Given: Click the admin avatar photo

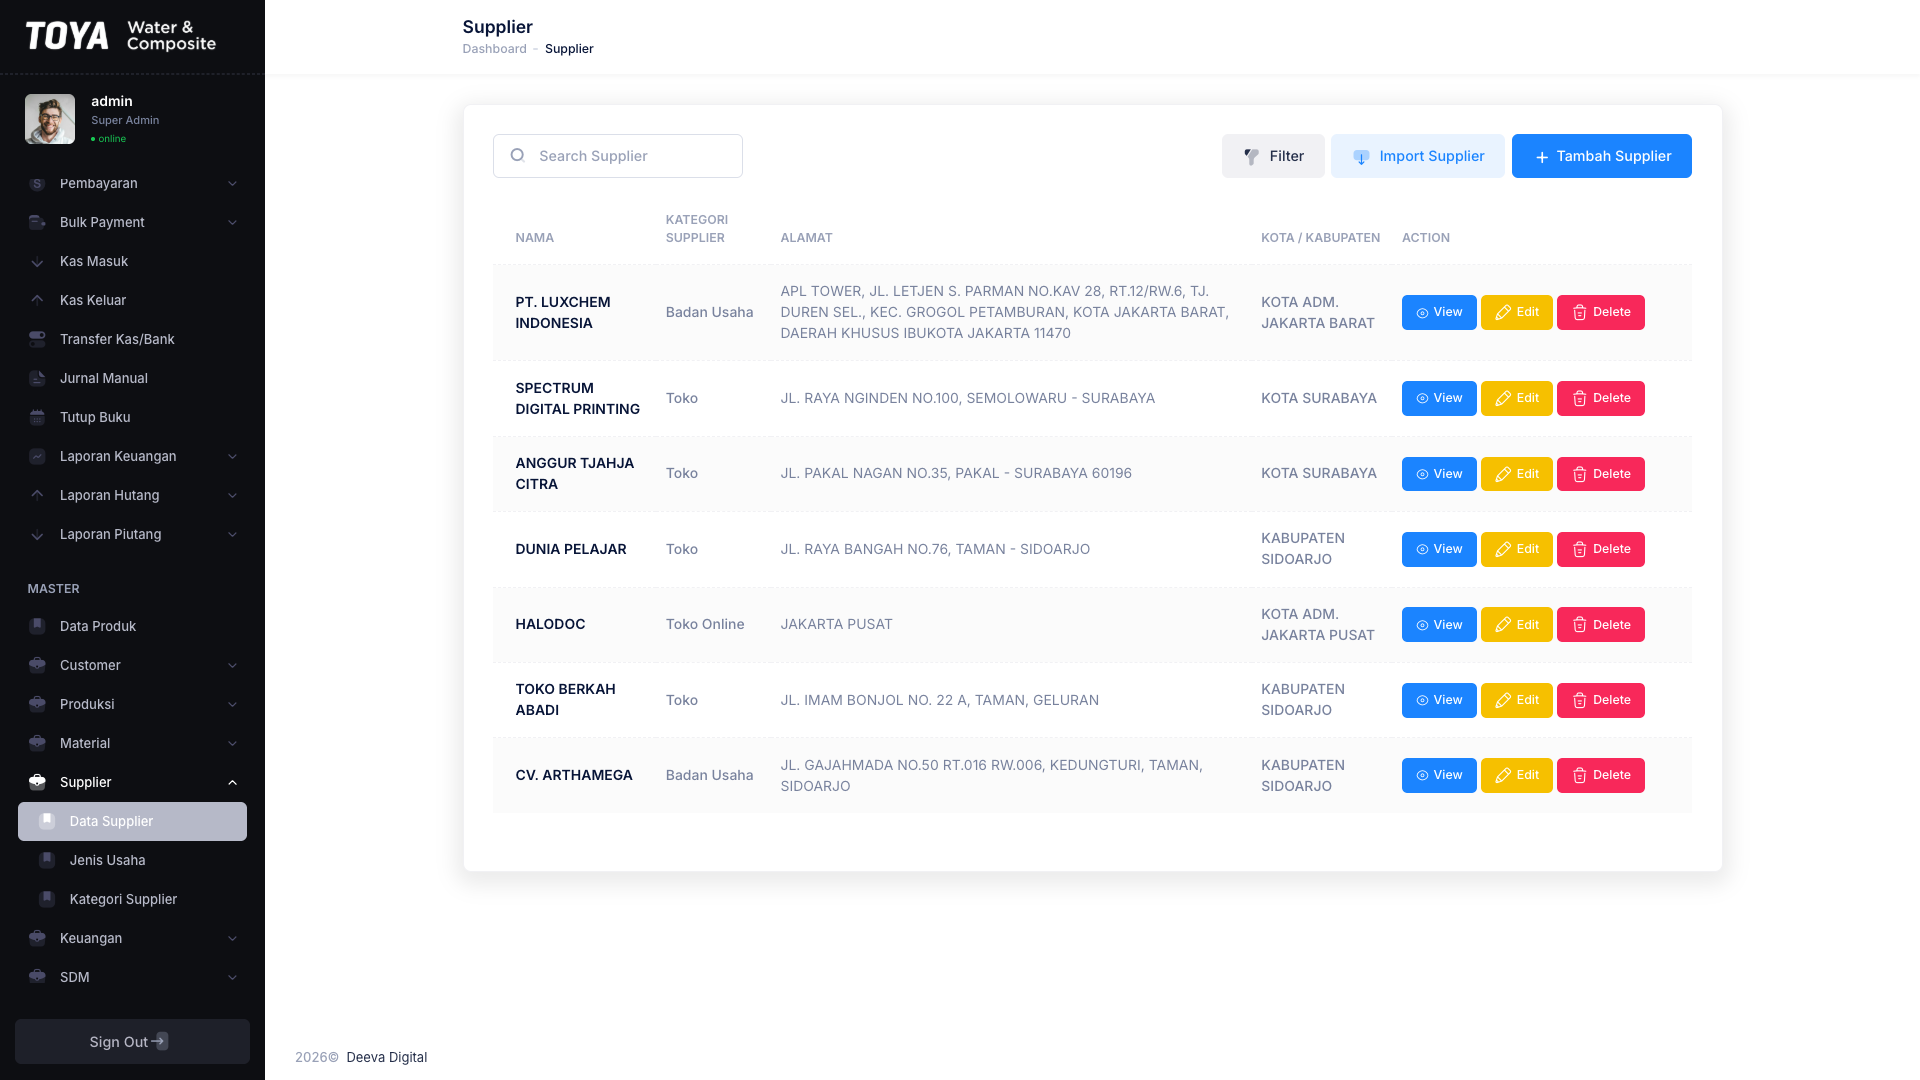Looking at the screenshot, I should pyautogui.click(x=50, y=119).
